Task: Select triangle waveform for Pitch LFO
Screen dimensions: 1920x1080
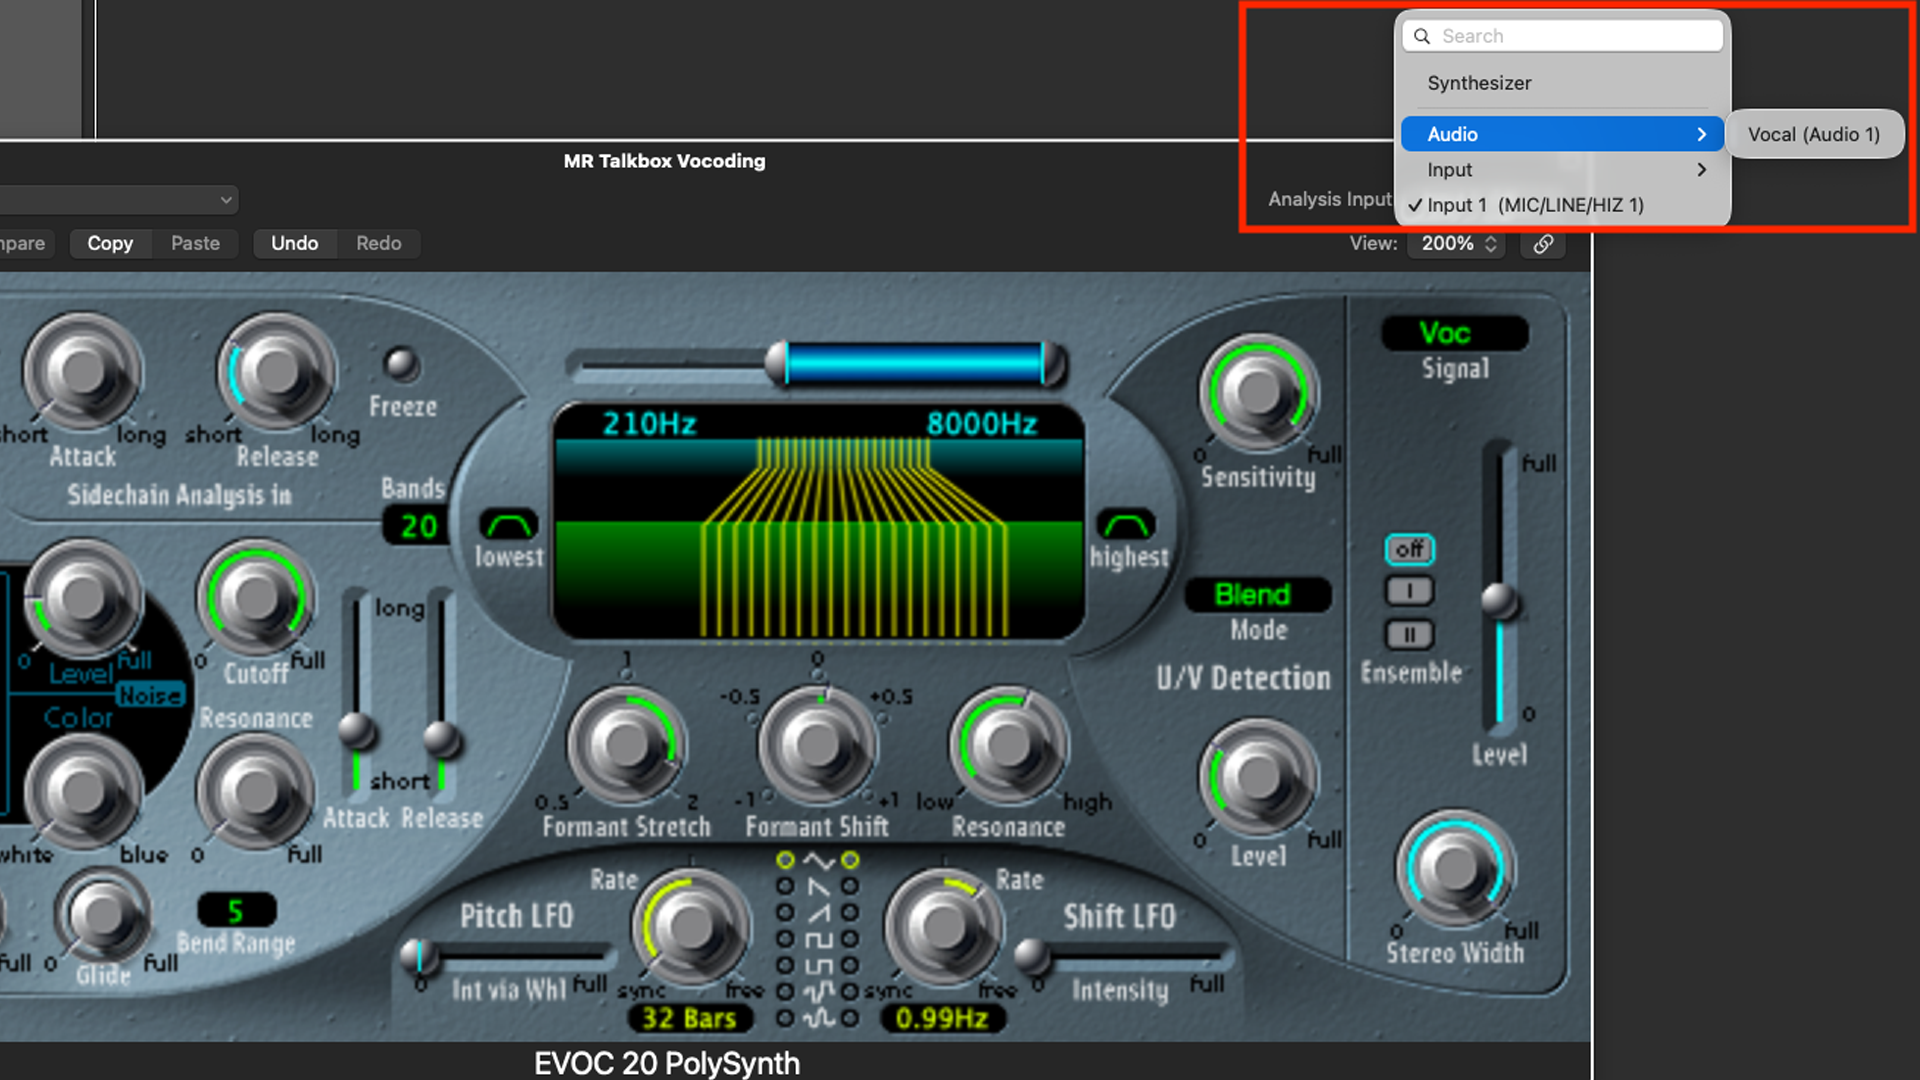Action: click(x=786, y=860)
